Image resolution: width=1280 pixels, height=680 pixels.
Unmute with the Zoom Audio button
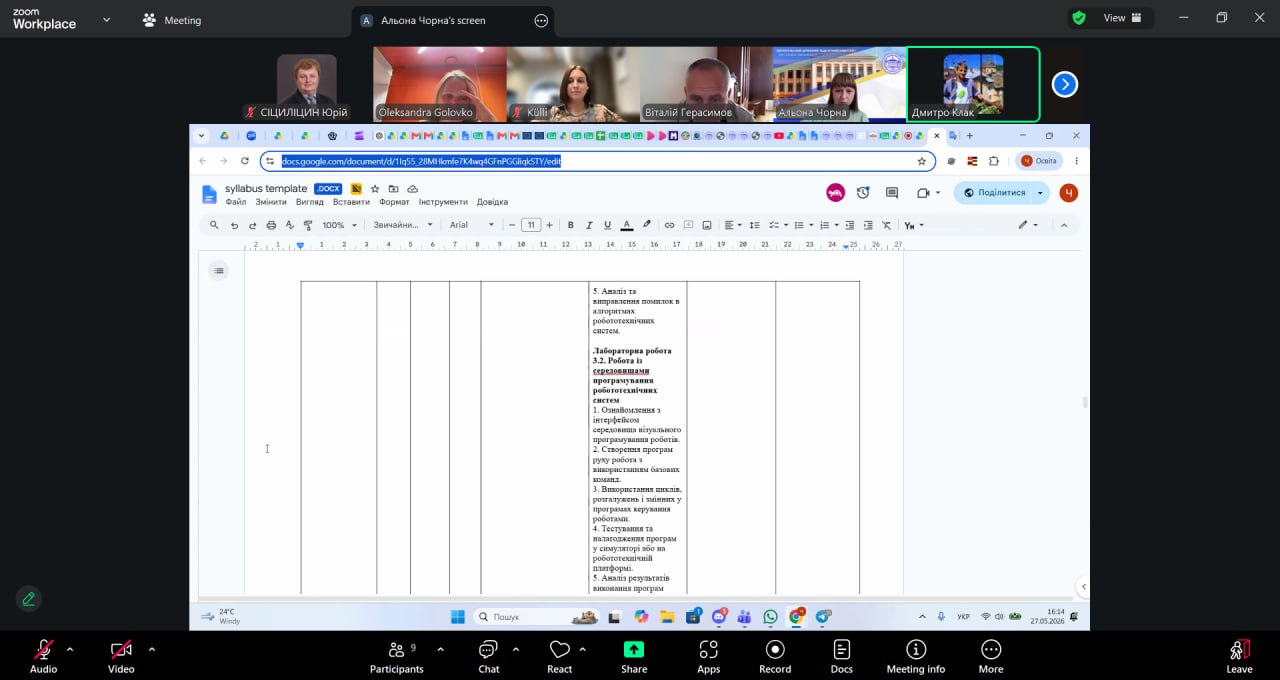click(43, 655)
